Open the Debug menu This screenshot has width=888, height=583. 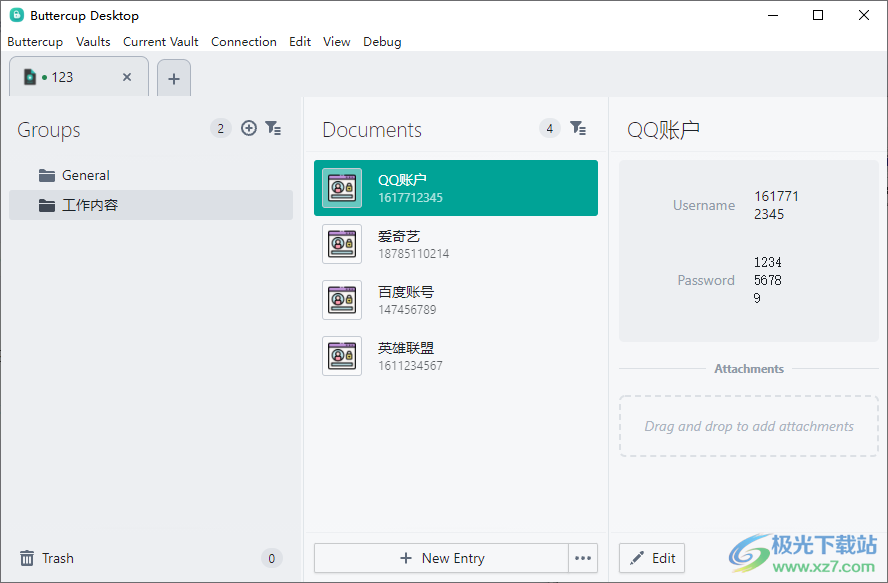pos(382,42)
